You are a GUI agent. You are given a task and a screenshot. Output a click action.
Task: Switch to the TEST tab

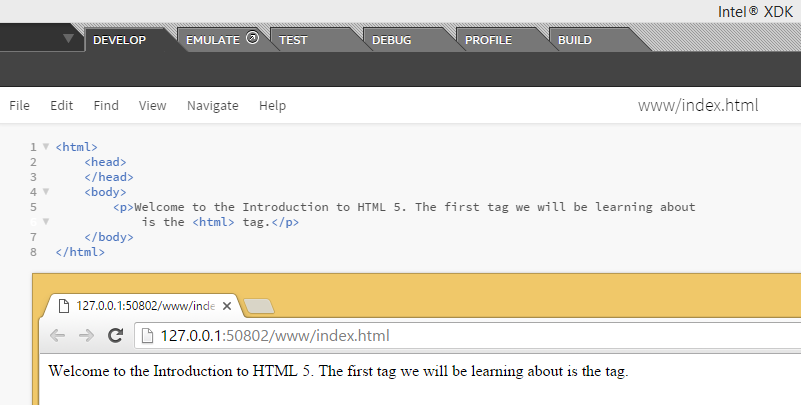pyautogui.click(x=293, y=40)
